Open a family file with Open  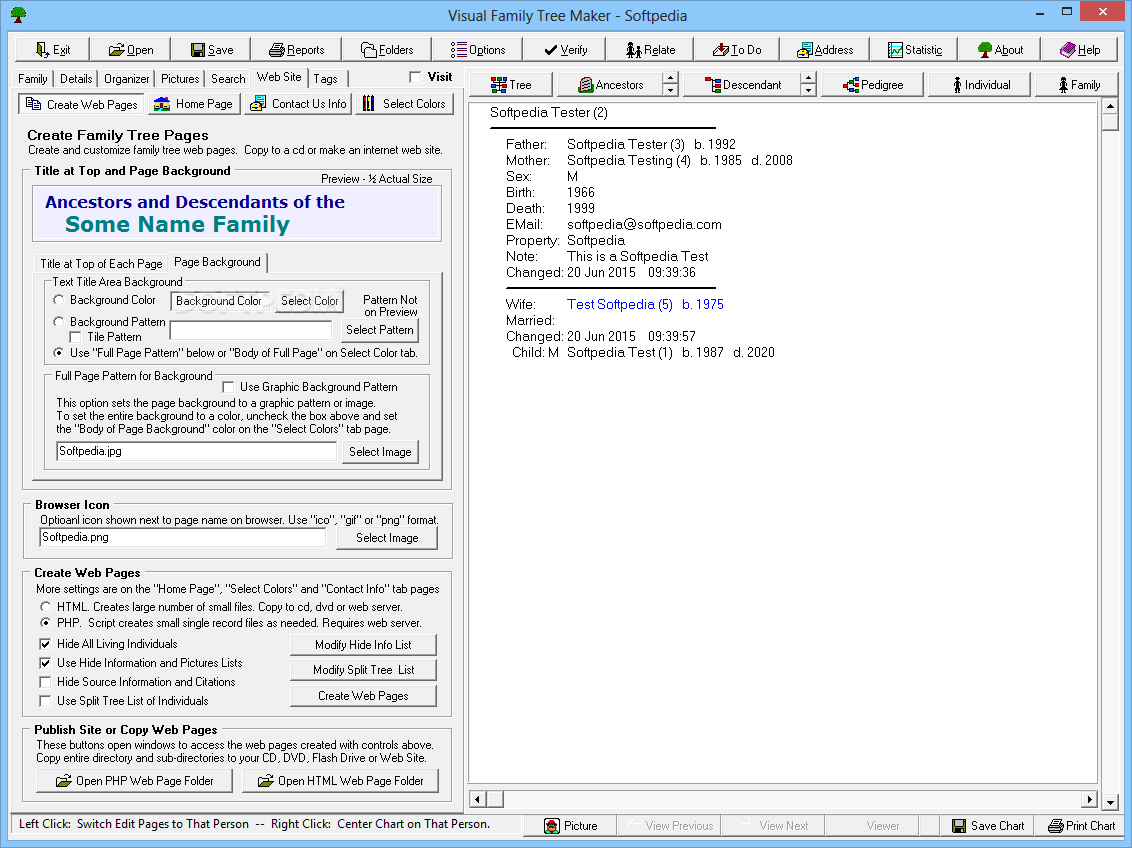131,50
